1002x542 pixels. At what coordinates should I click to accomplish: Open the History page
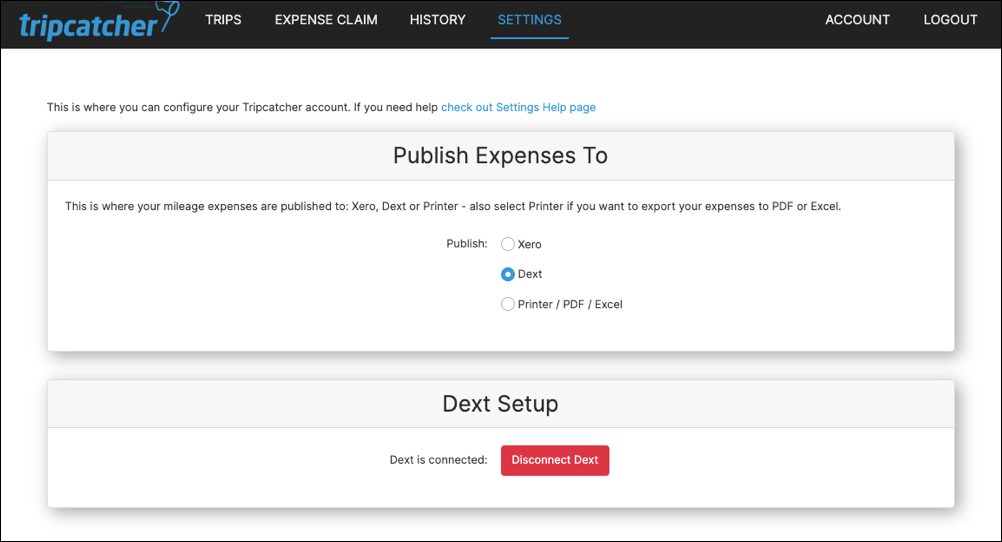[x=437, y=20]
